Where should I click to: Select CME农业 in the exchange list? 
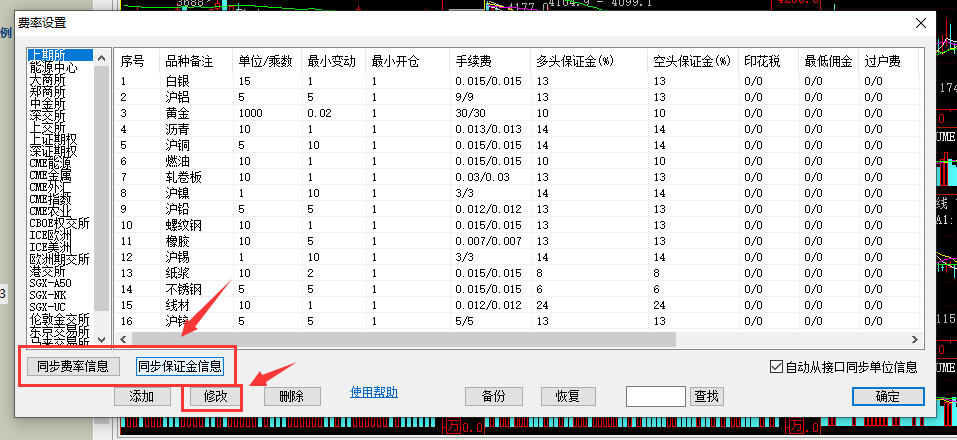[60, 211]
